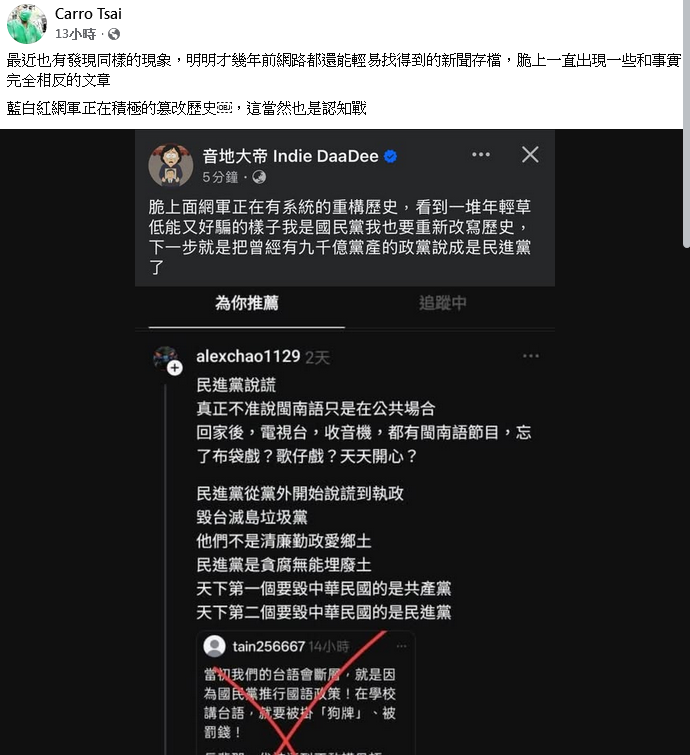The height and width of the screenshot is (755, 690).
Task: Click the 音地大帝 Indie DaaDee page name
Action: tap(290, 156)
